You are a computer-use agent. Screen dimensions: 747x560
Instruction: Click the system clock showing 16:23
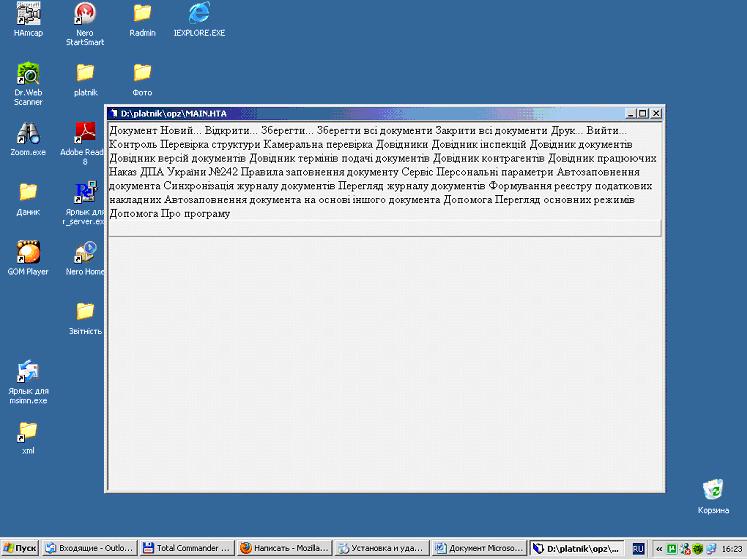pyautogui.click(x=731, y=549)
